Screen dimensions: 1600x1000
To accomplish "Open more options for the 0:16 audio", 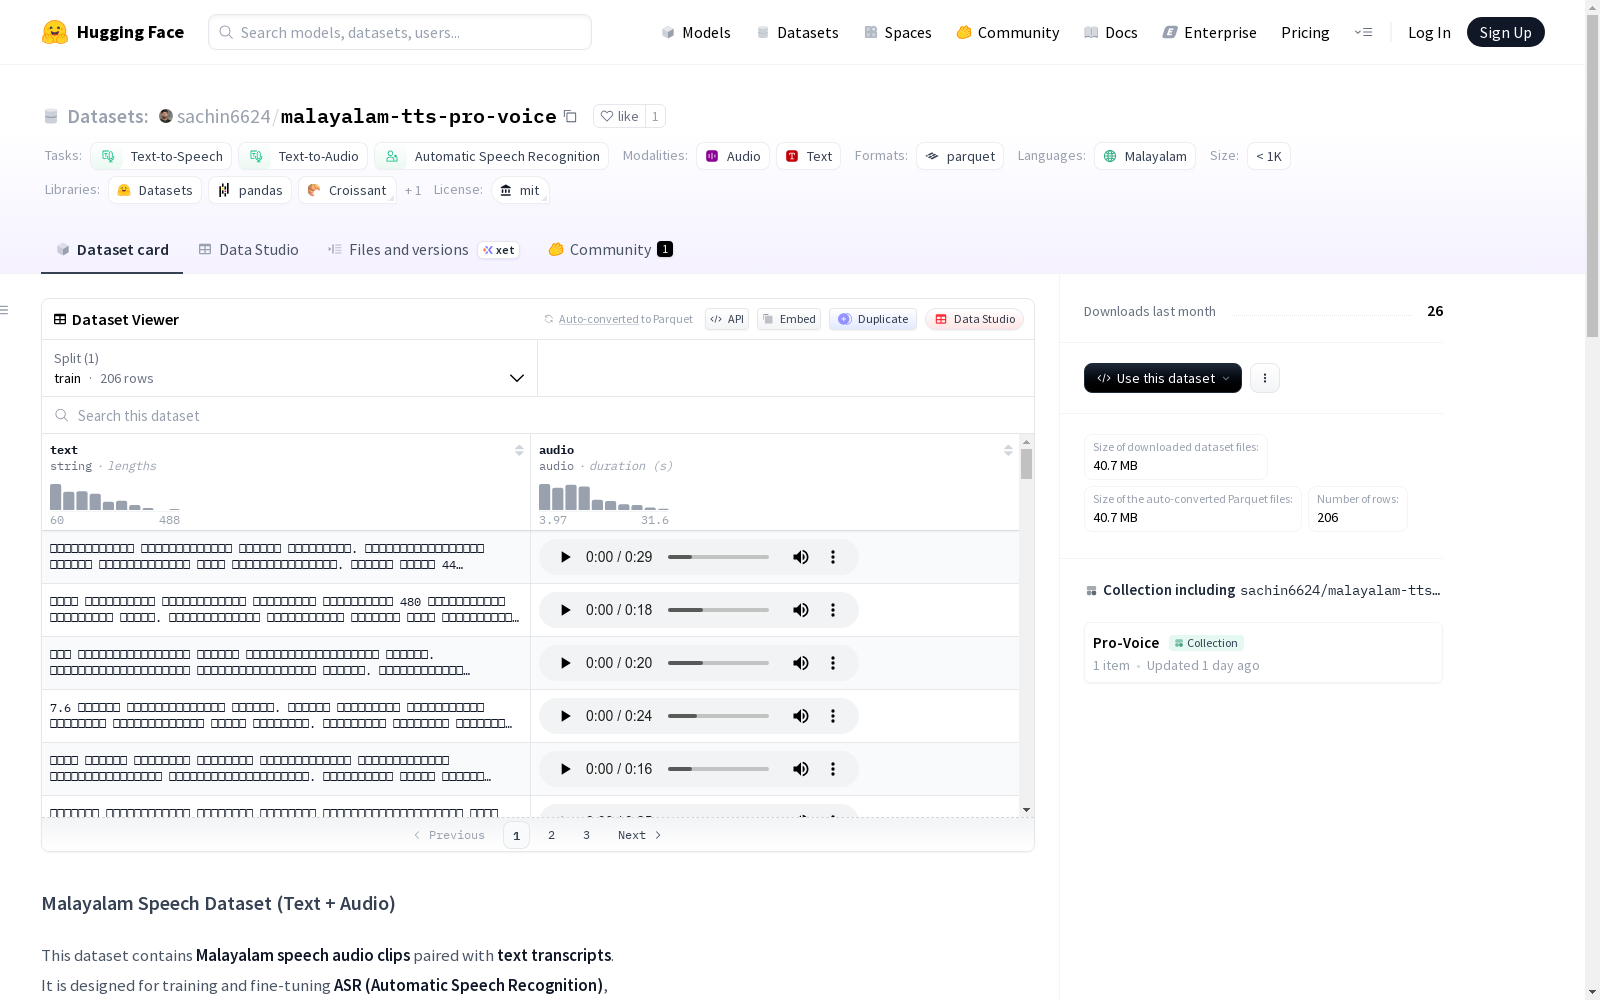I will 833,769.
